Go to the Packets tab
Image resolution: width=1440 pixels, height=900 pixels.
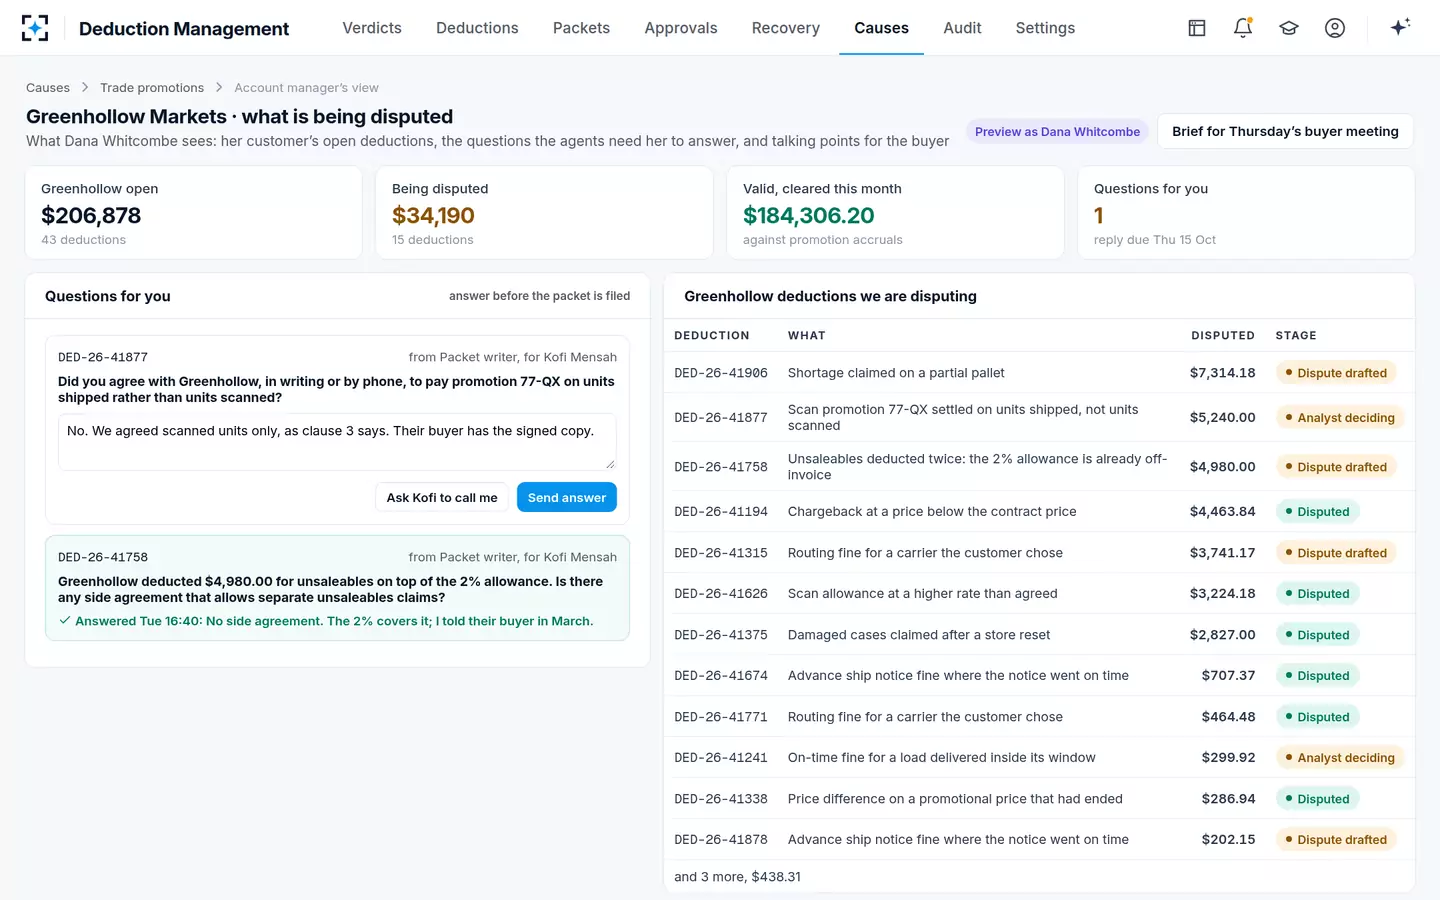(x=581, y=28)
